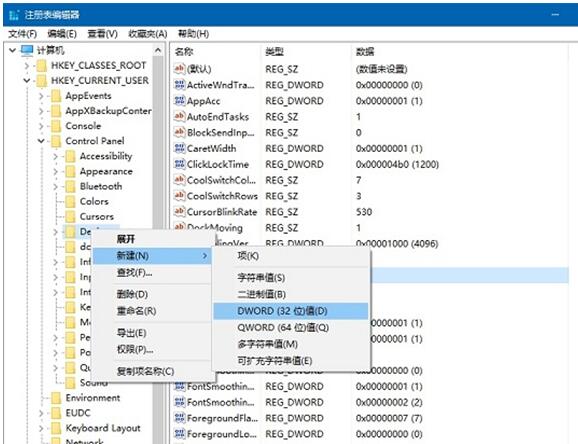Click the DWORD icon beside ClickLockTime

tap(180, 164)
